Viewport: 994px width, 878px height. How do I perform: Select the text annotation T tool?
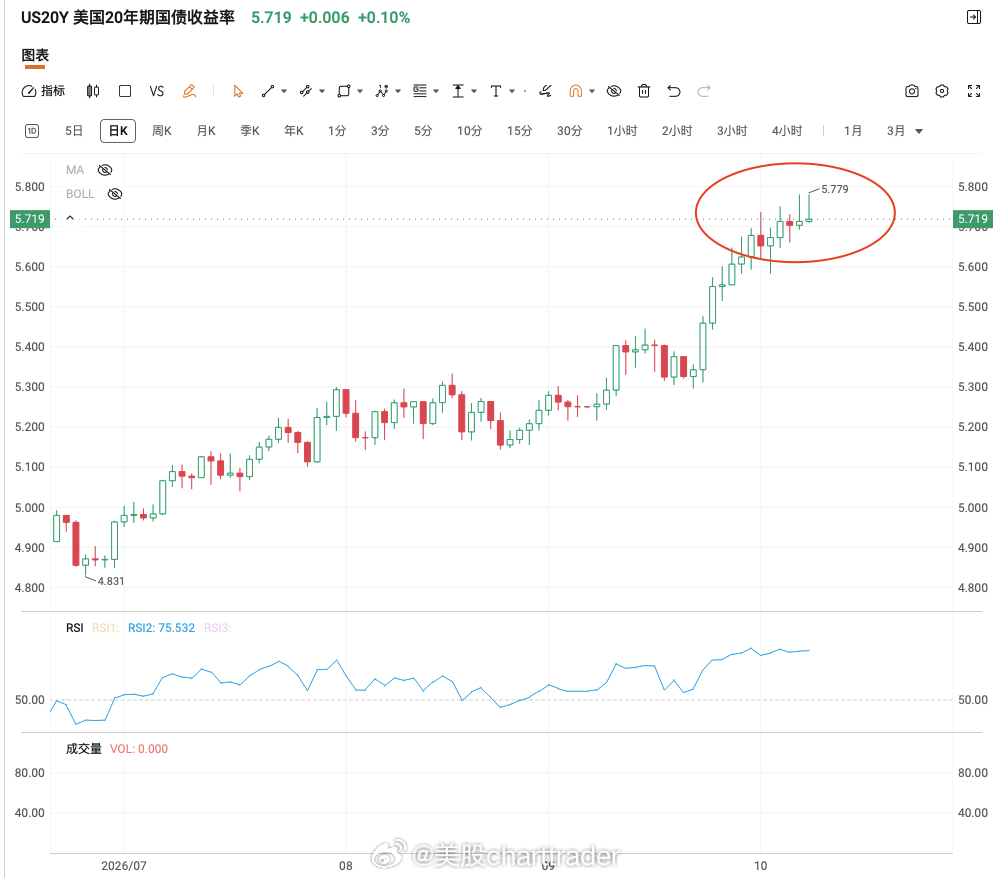(x=496, y=91)
